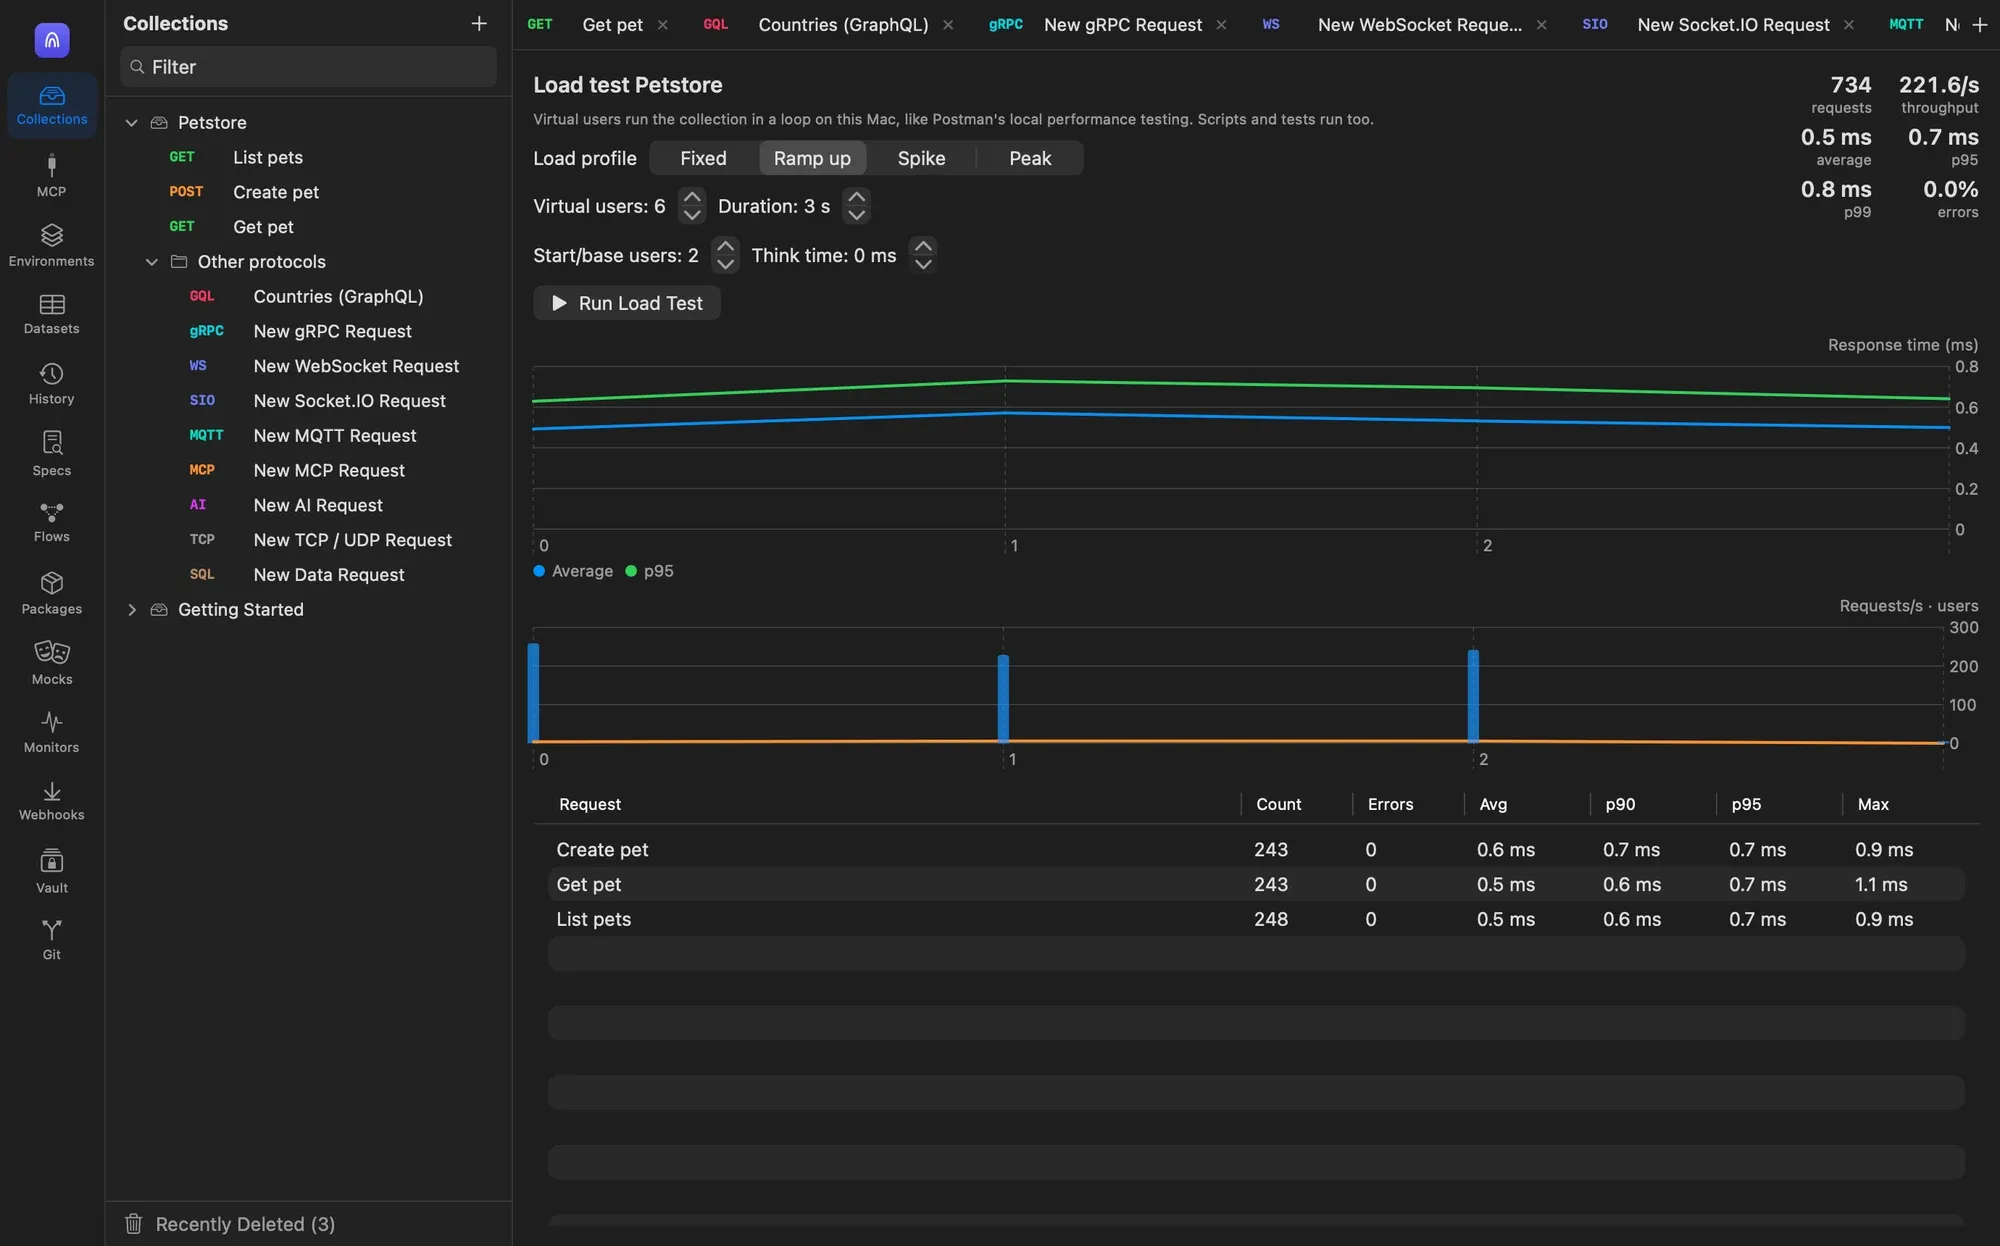The height and width of the screenshot is (1246, 2000).
Task: Open Recently Deleted trash
Action: (230, 1224)
